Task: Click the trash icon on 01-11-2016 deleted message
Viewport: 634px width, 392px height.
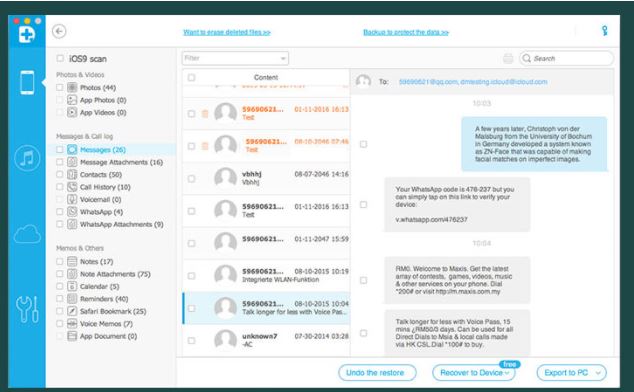Action: click(205, 114)
